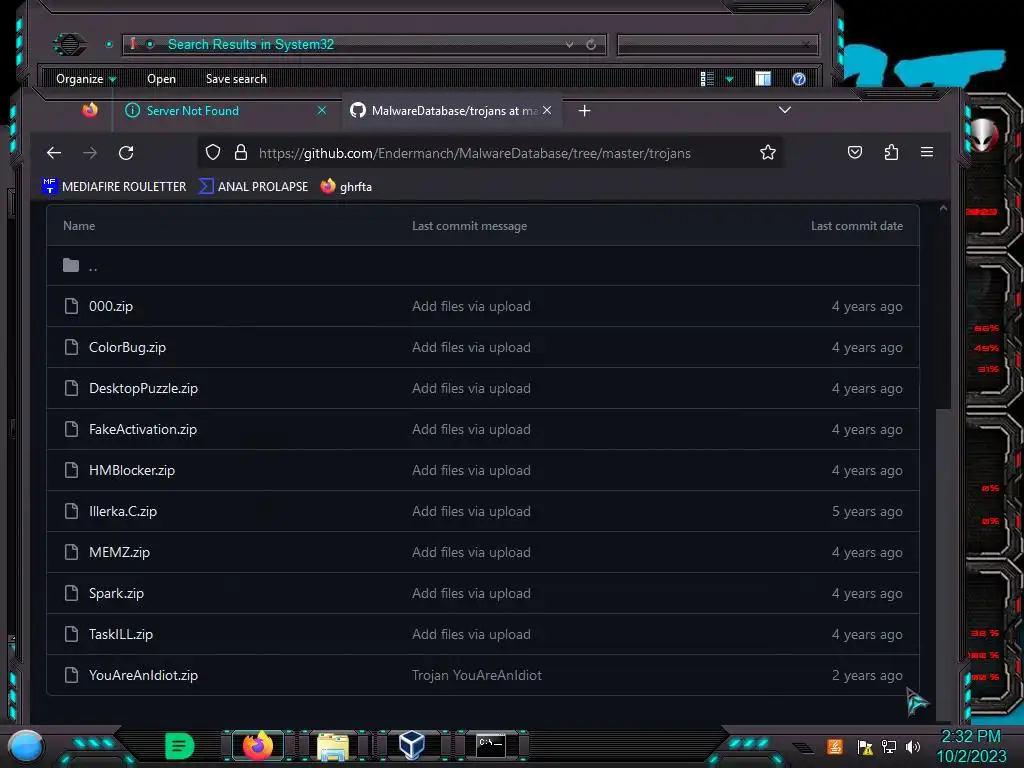Close the MalwareDatabase tab
1024x768 pixels.
[x=547, y=110]
